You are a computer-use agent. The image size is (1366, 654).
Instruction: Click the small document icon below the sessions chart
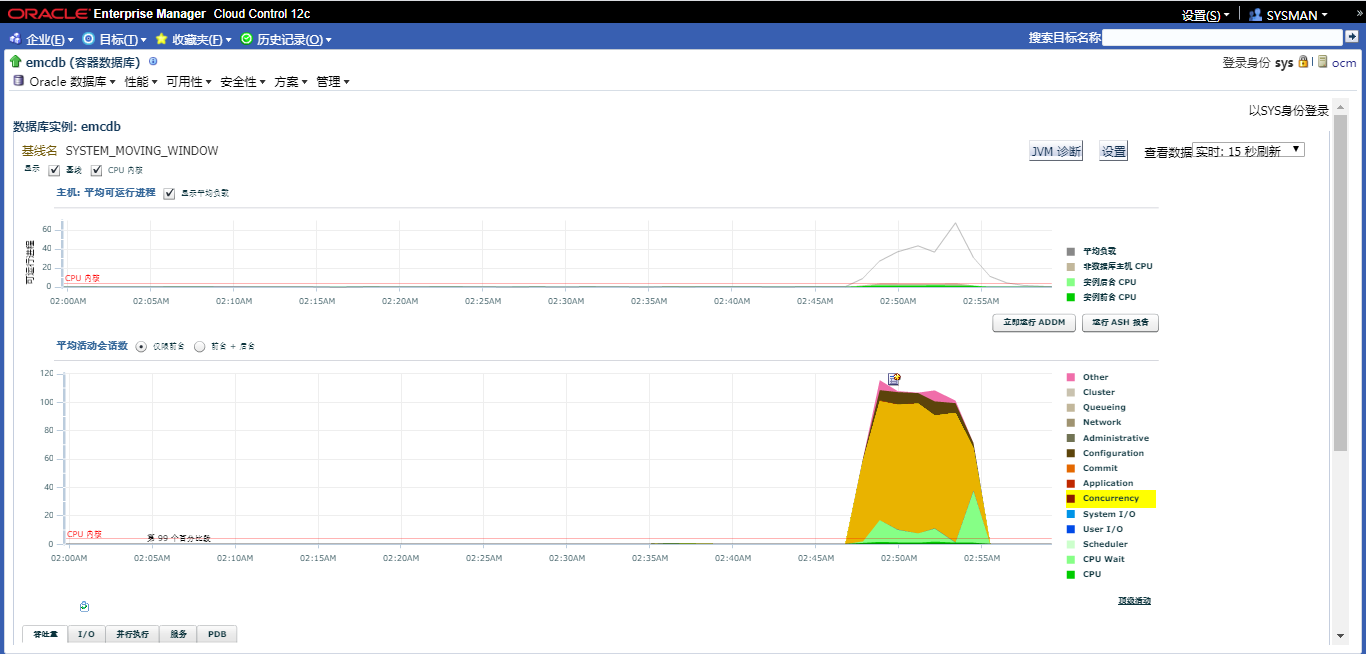tap(84, 606)
